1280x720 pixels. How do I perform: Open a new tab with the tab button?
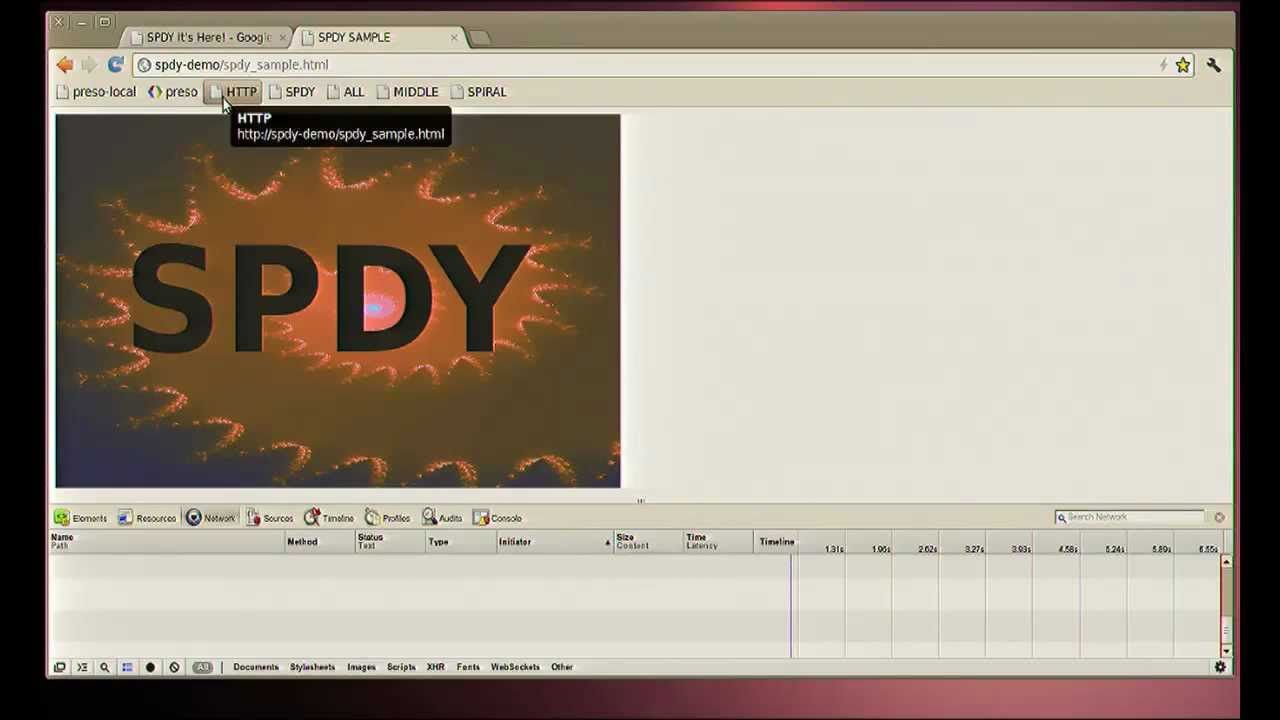pos(480,38)
